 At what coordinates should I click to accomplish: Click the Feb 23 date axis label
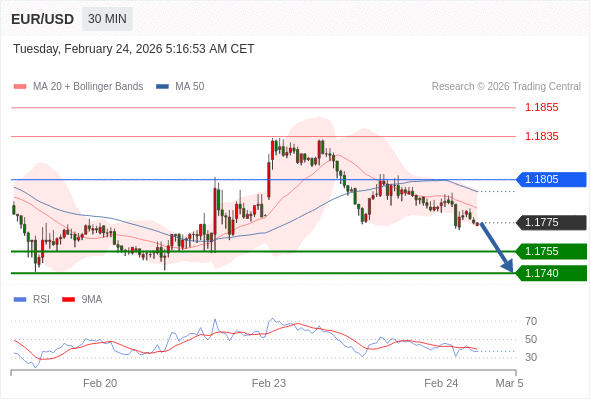269,383
